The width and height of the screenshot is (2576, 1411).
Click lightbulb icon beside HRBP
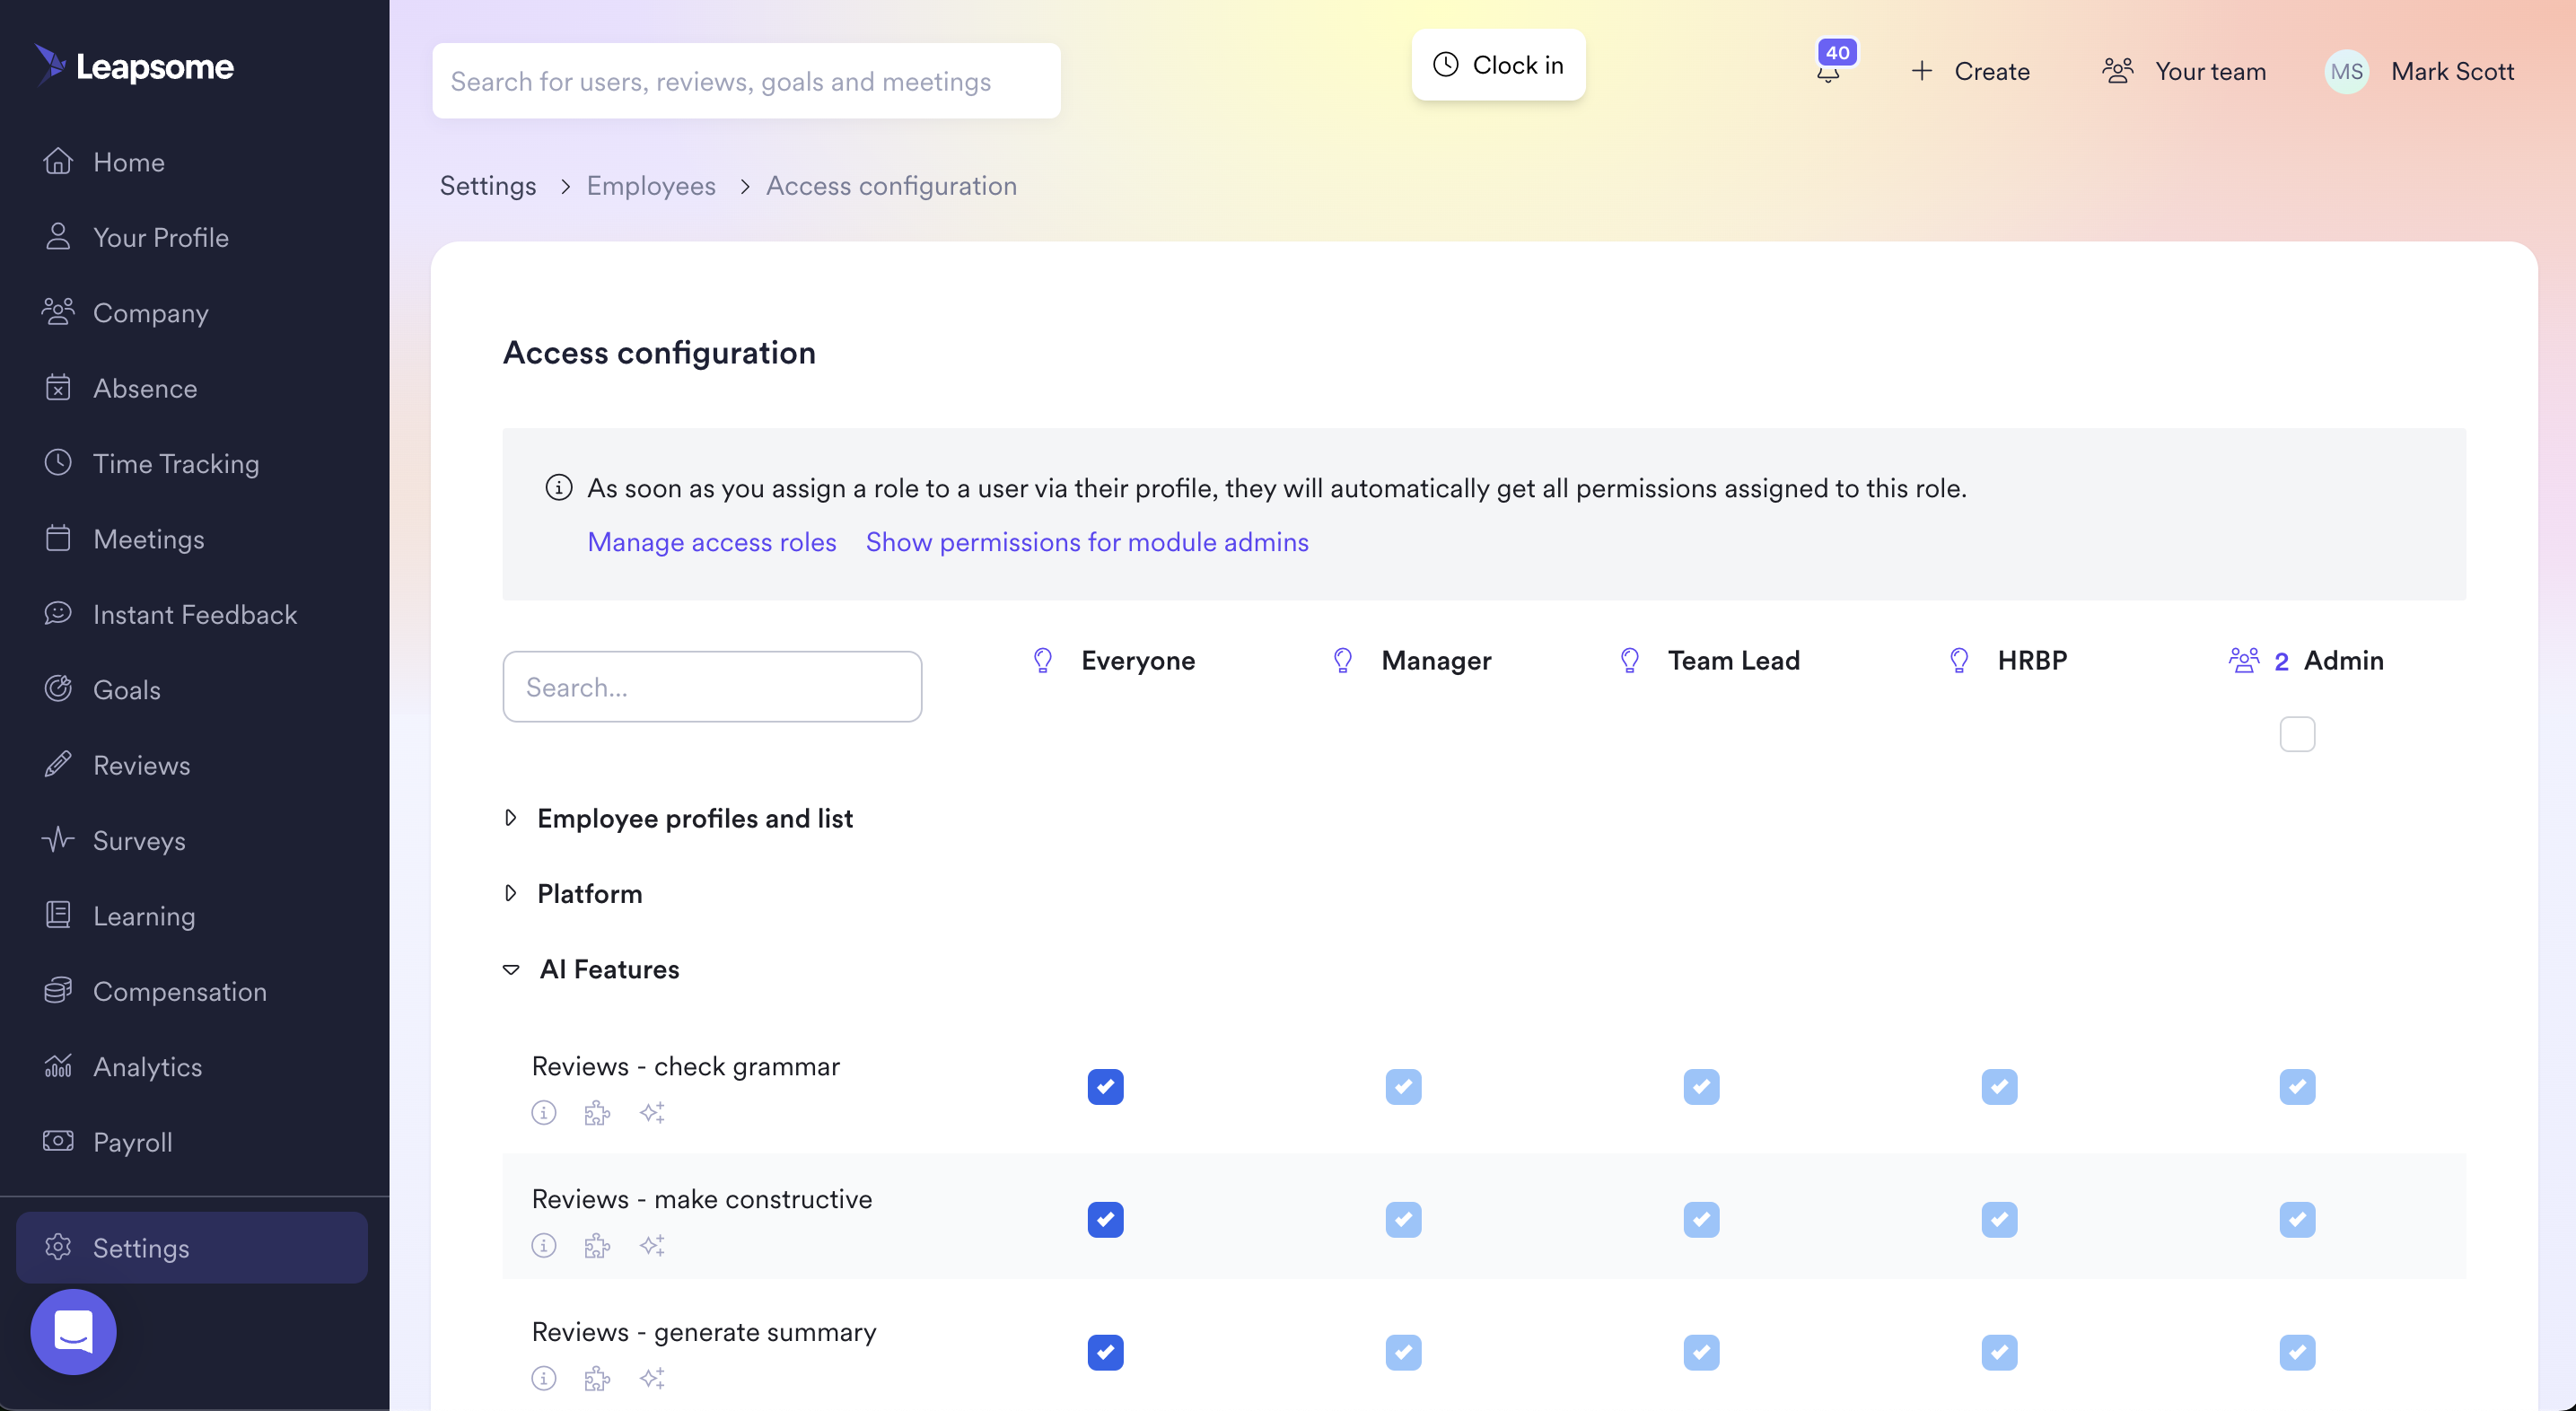click(x=1959, y=660)
